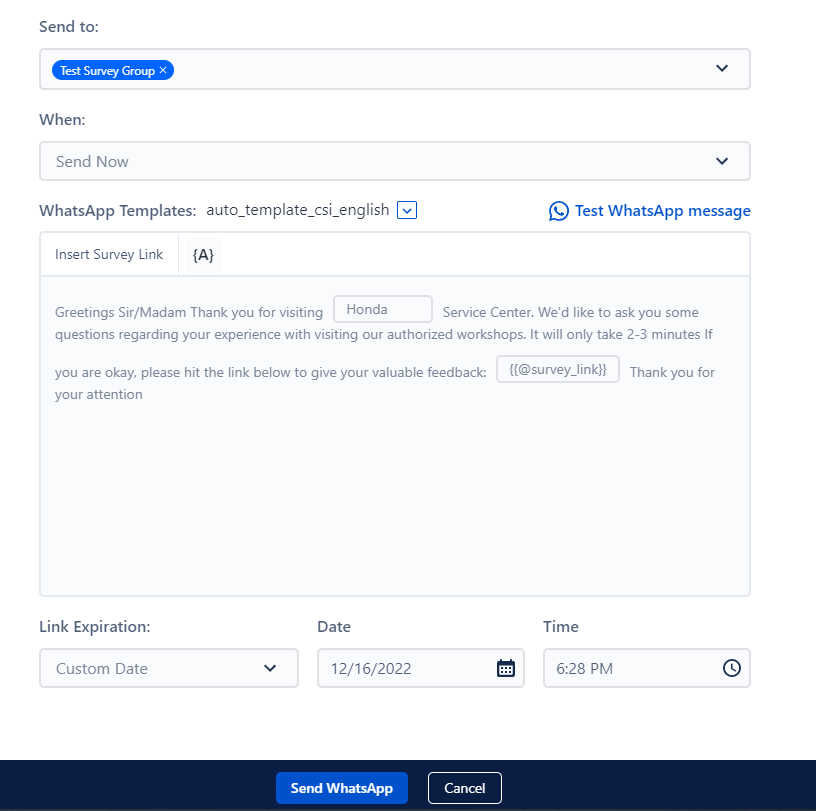Select the {A} variable tab

(x=202, y=255)
